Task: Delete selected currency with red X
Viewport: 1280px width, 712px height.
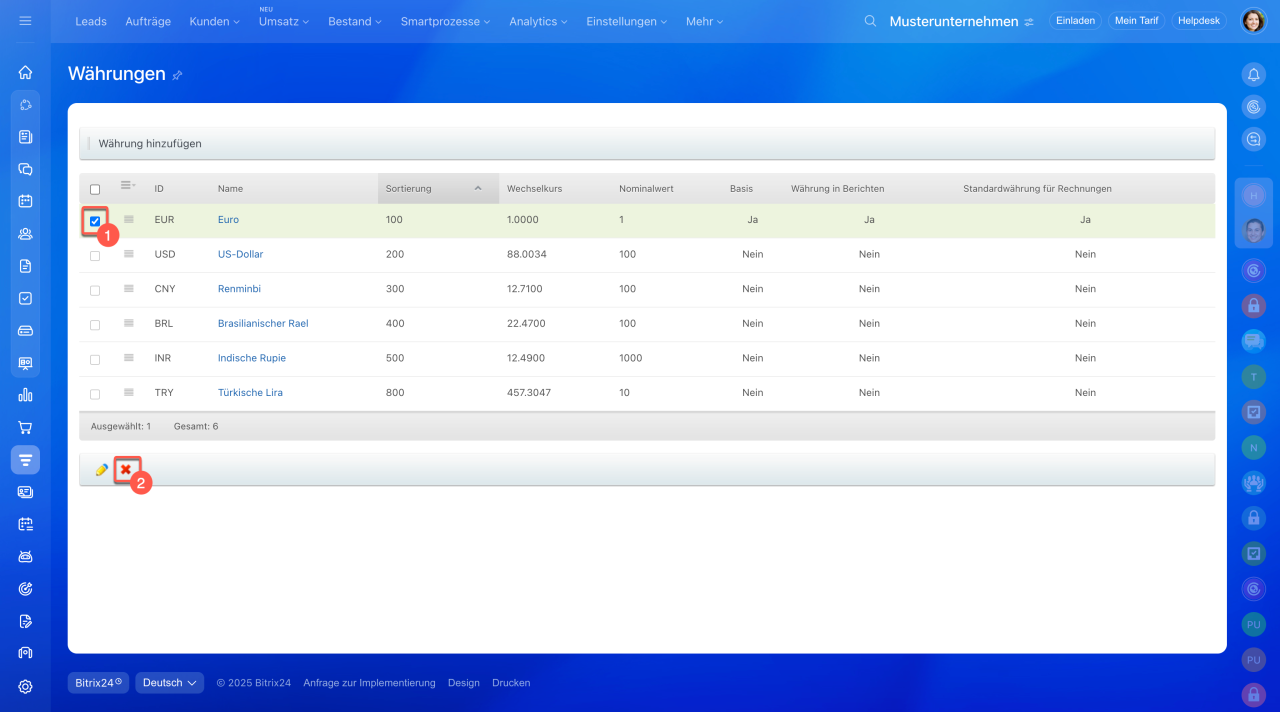Action: [126, 469]
